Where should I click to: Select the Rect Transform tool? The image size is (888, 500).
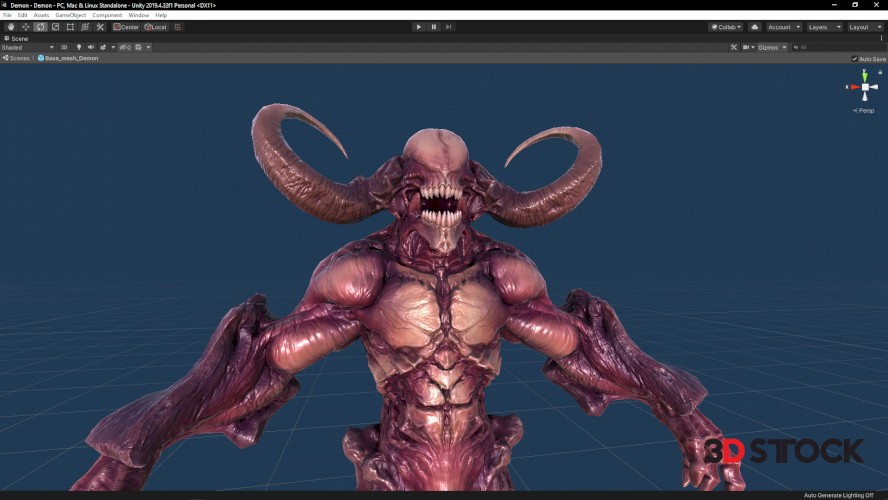(x=70, y=27)
